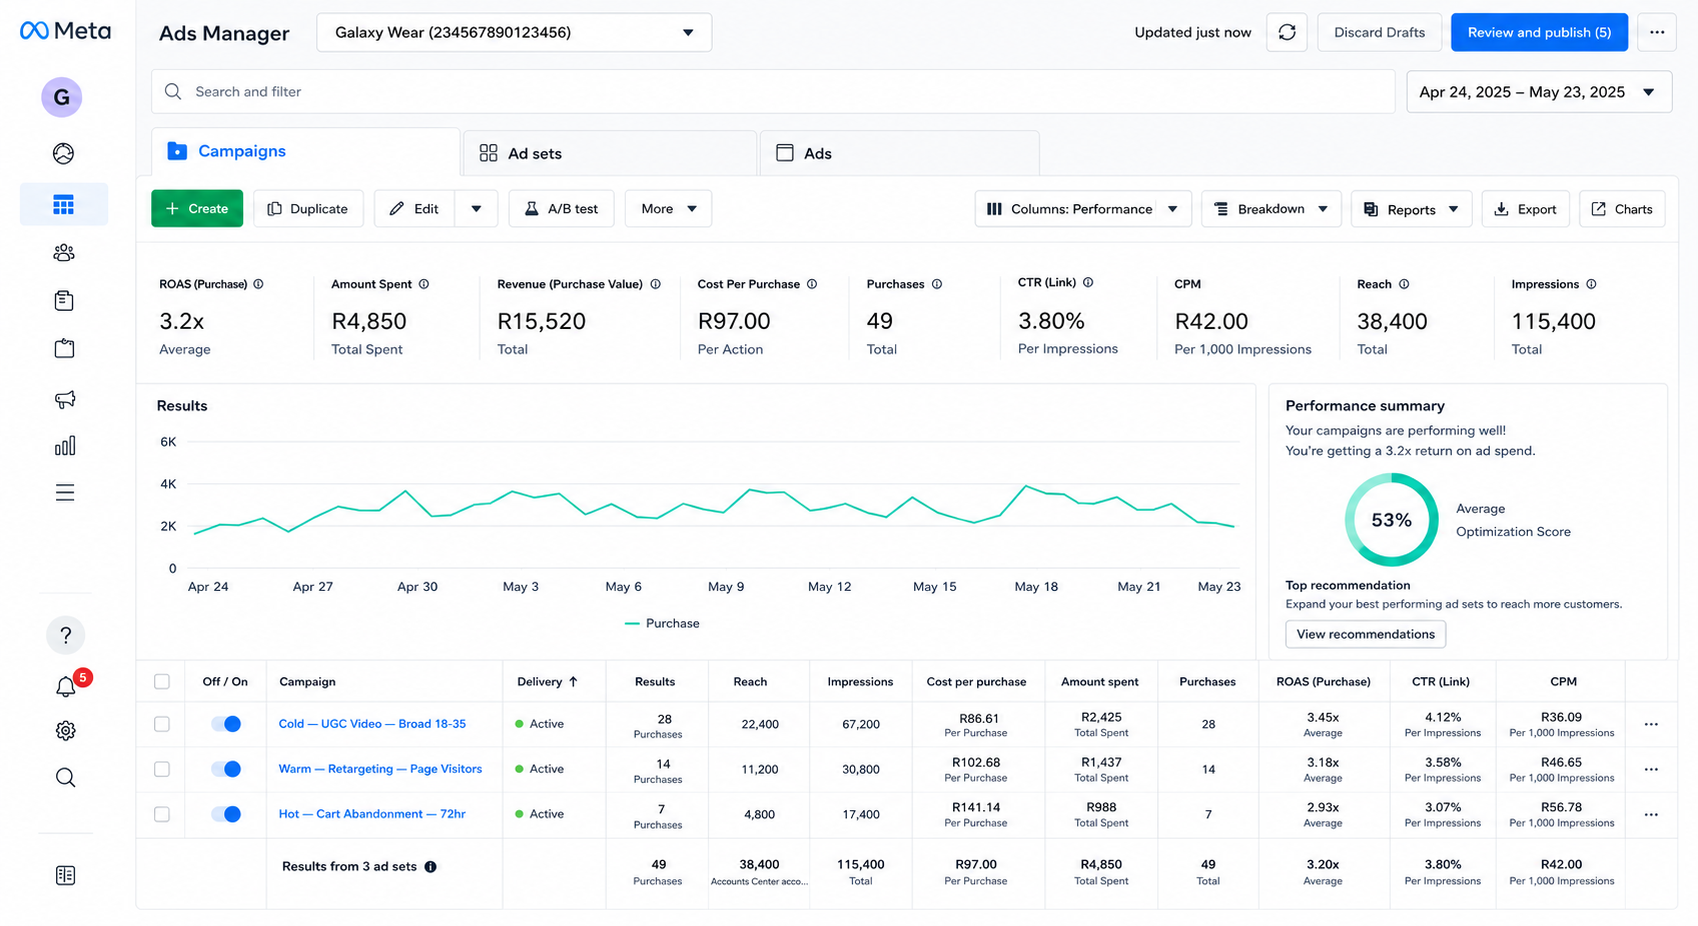1698x926 pixels.
Task: Click the Revenue (Purchase Value) info icon
Action: pos(655,284)
